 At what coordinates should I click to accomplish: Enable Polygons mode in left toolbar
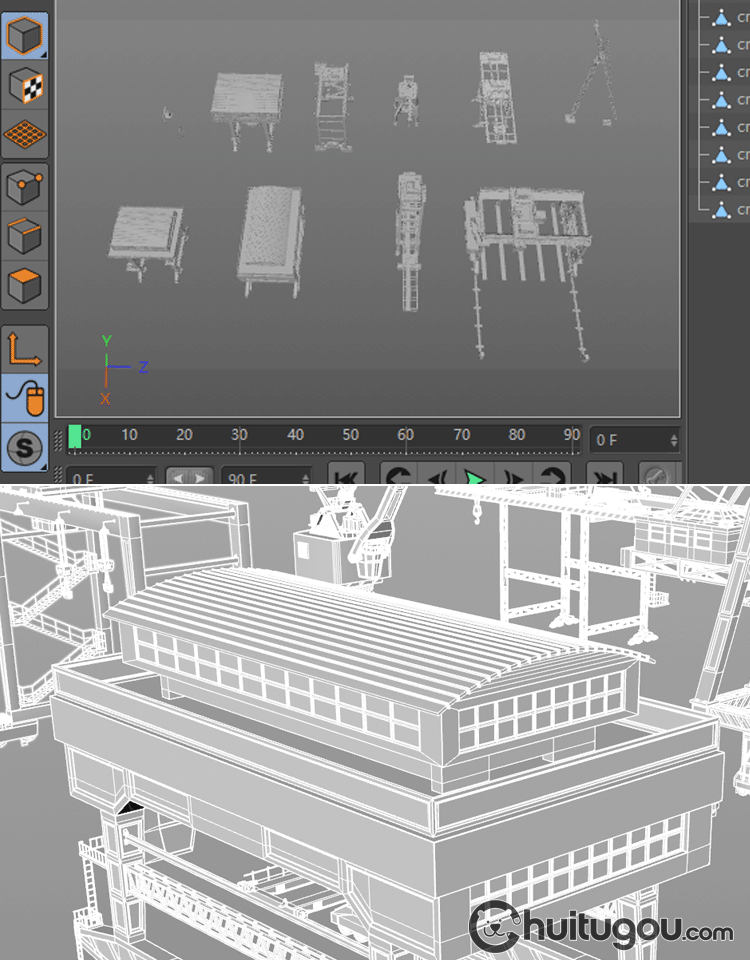tap(24, 286)
